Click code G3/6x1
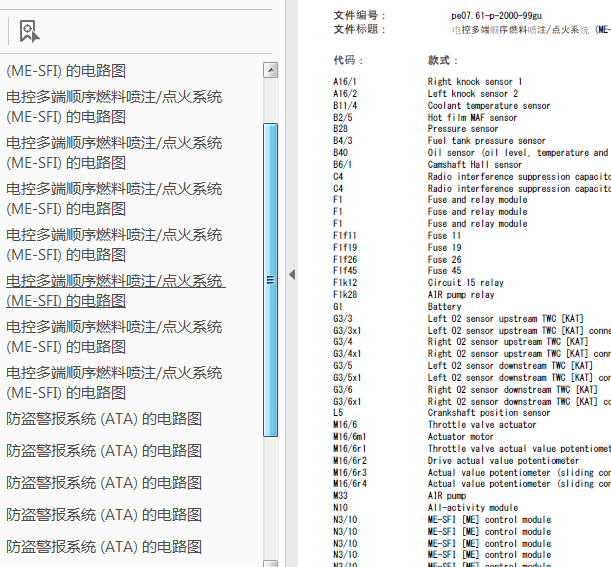The height and width of the screenshot is (567, 611). (x=347, y=402)
